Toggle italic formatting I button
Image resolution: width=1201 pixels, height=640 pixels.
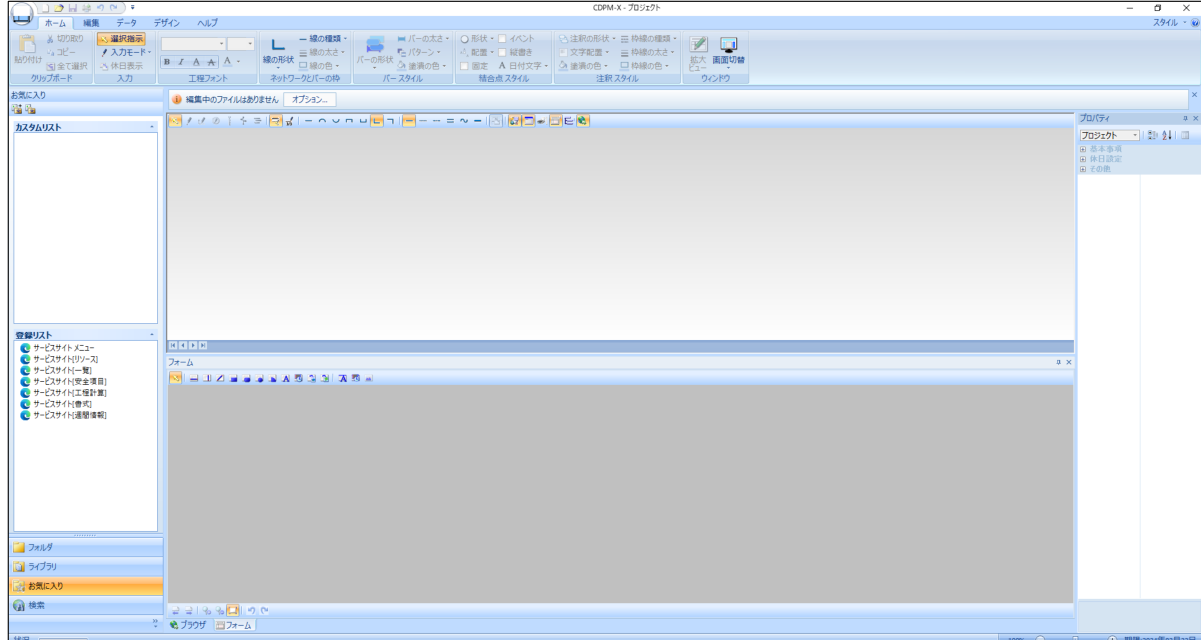click(x=182, y=62)
